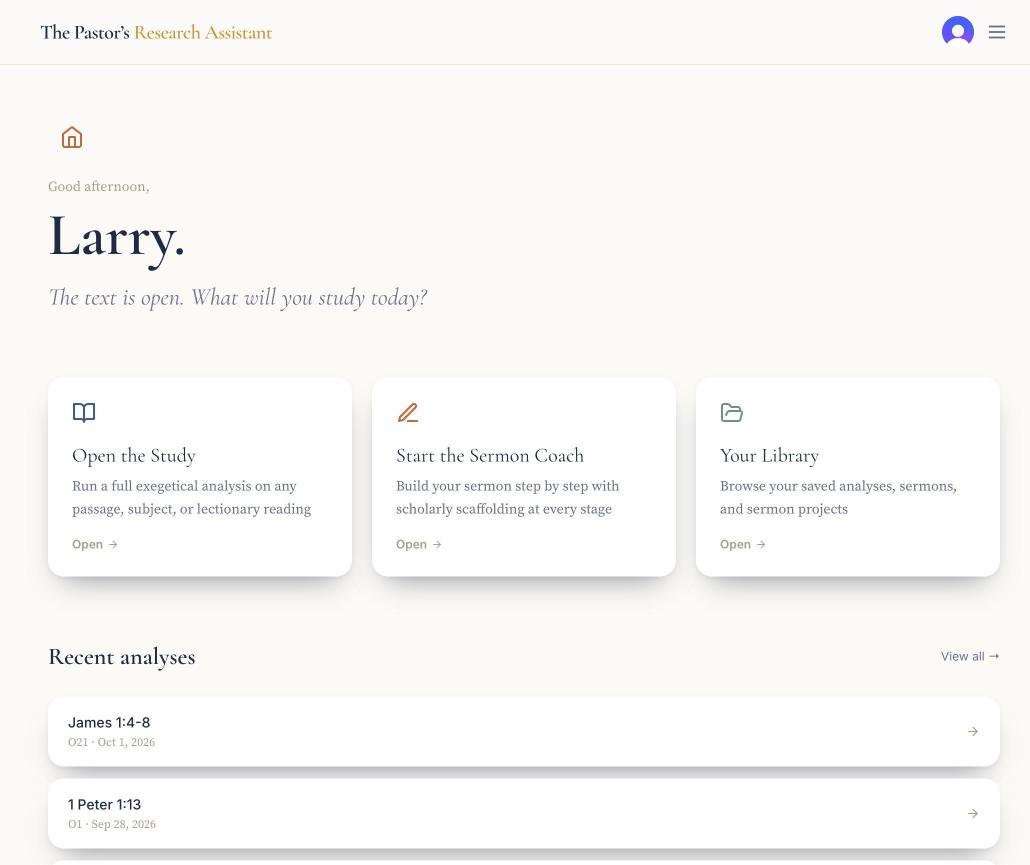Screen dimensions: 1030x865
Task: Go to The Pastor's Research Assistant logo
Action: click(x=156, y=32)
